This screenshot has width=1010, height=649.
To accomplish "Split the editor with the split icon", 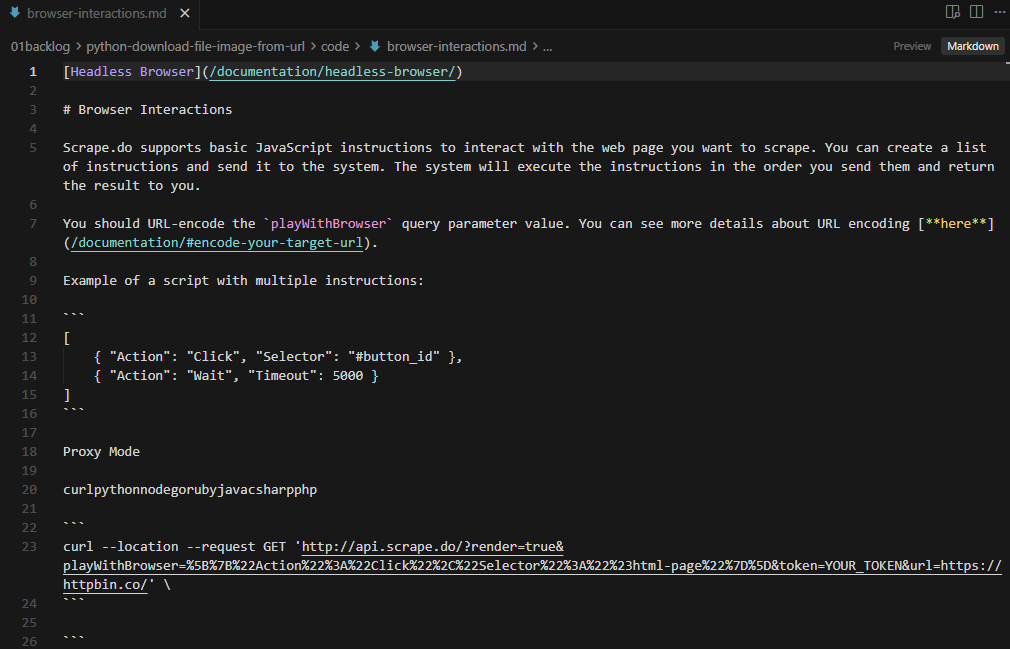I will click(x=975, y=10).
